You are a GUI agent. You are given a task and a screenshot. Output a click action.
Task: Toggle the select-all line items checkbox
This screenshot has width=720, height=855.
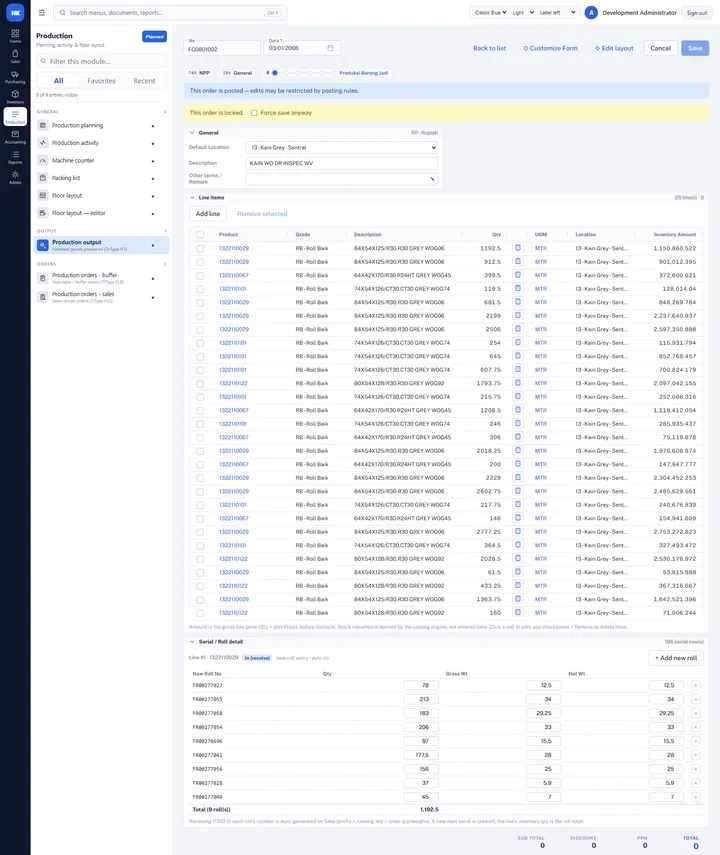click(200, 234)
